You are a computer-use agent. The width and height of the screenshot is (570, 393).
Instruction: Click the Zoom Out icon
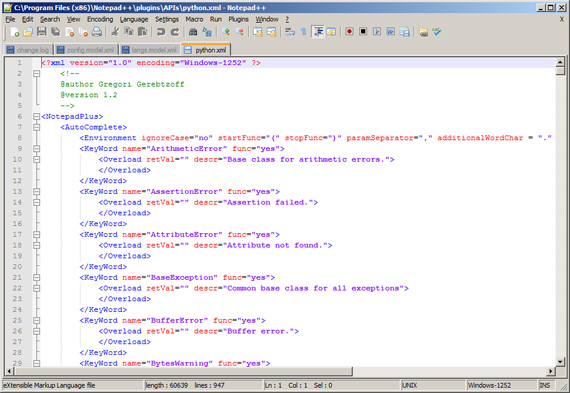[x=239, y=32]
